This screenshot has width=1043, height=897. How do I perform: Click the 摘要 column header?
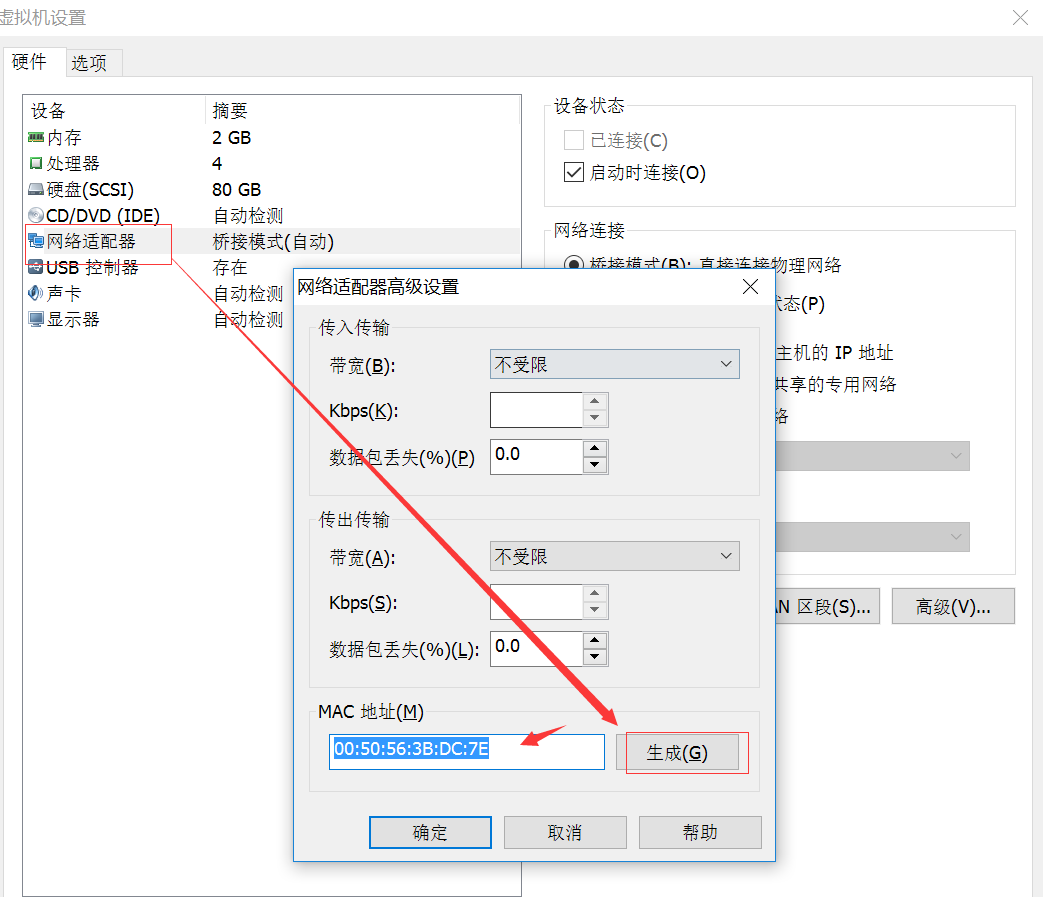tap(229, 110)
